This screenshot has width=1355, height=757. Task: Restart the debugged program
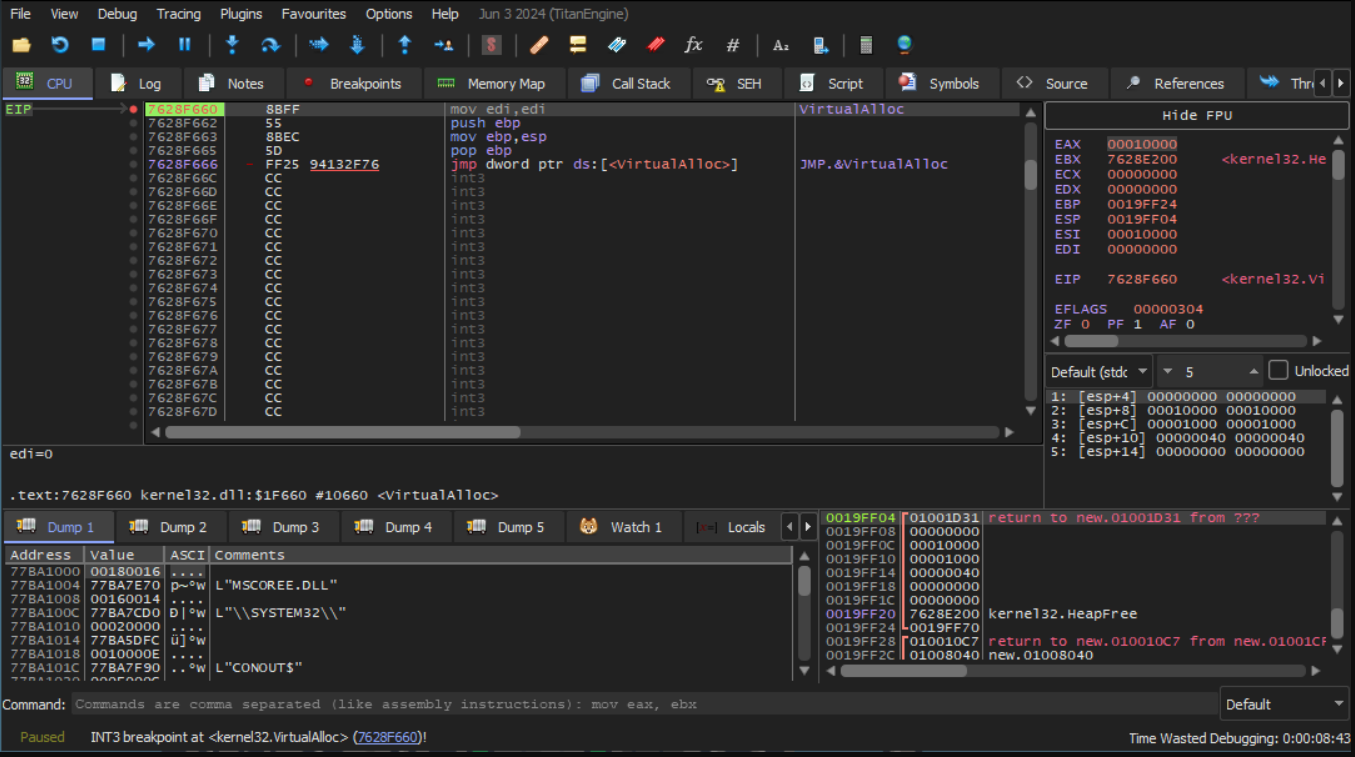click(60, 45)
